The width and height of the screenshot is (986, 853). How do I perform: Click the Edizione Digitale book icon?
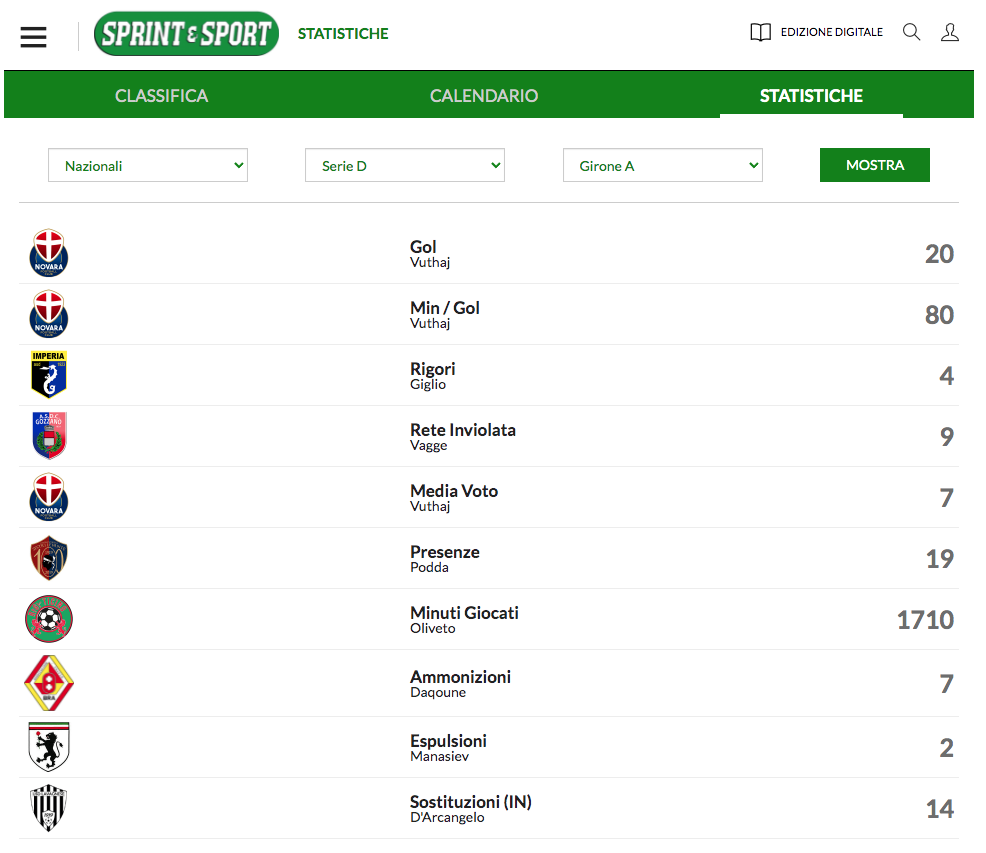tap(761, 33)
